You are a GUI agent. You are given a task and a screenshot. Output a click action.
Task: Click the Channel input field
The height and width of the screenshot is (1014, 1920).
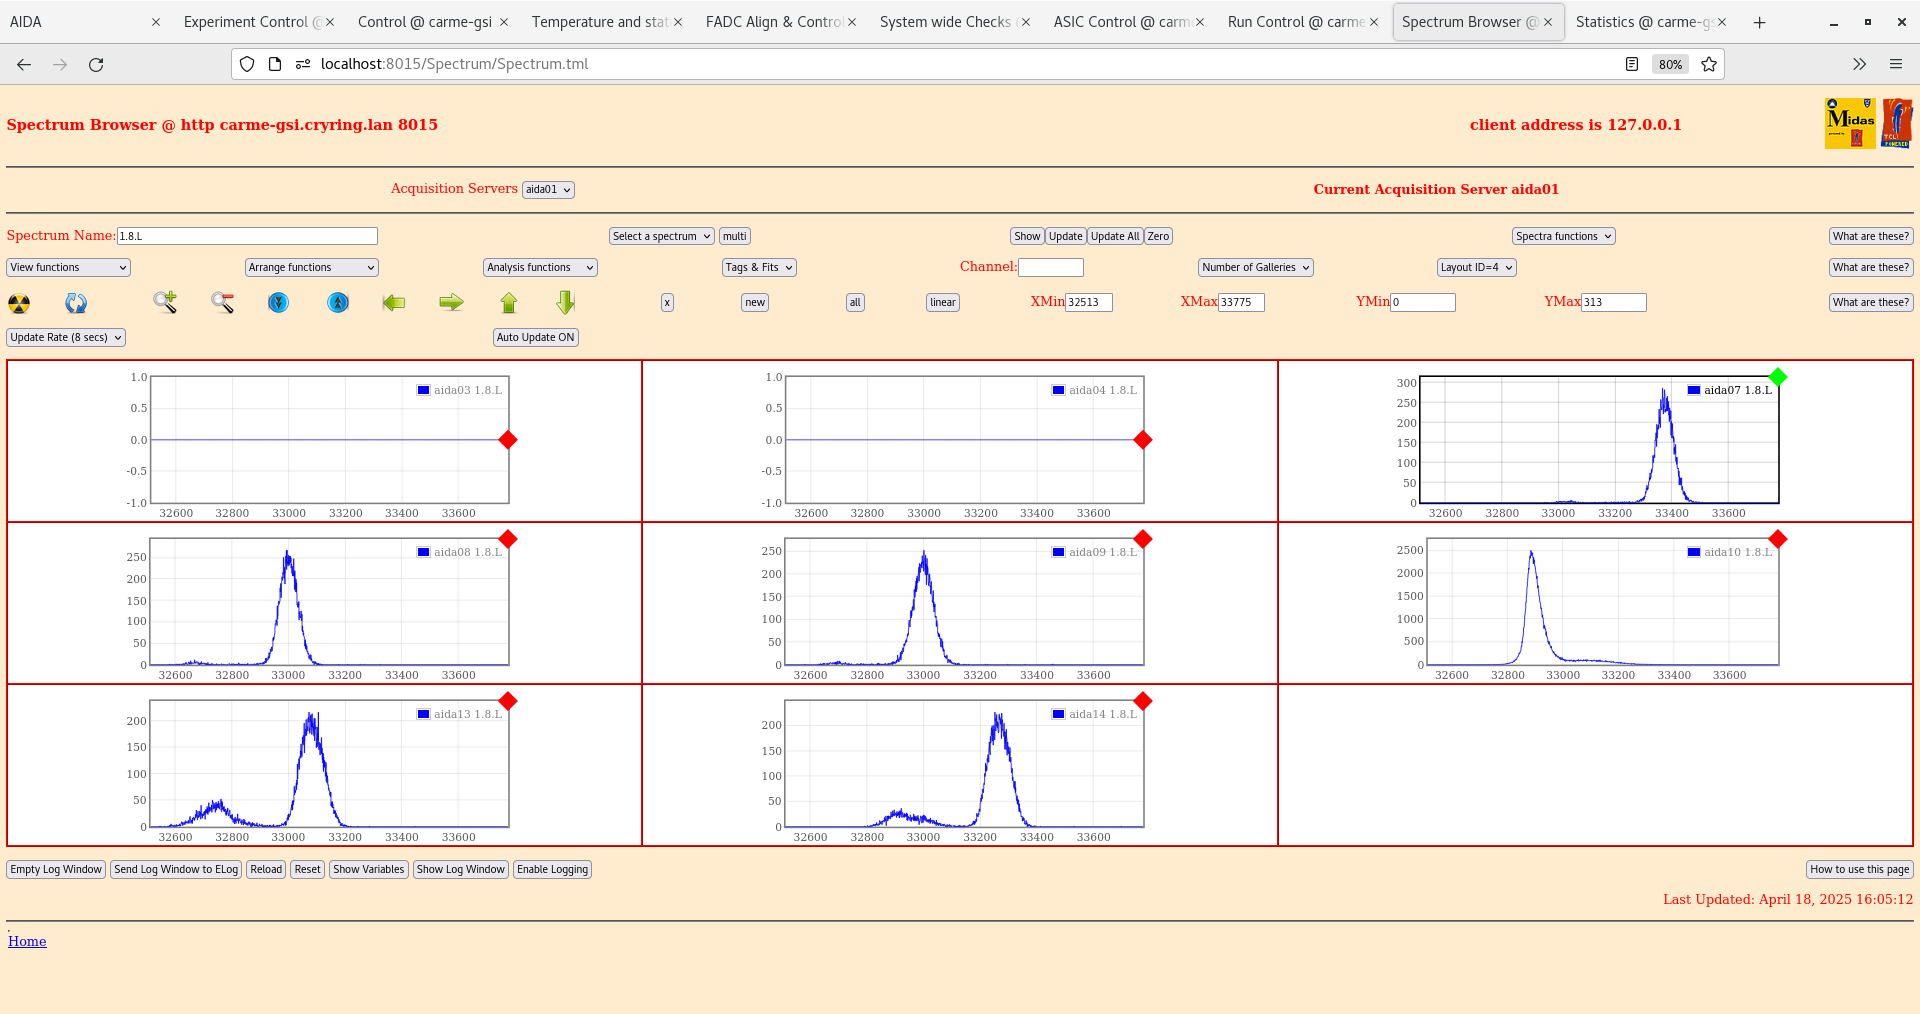coord(1051,267)
